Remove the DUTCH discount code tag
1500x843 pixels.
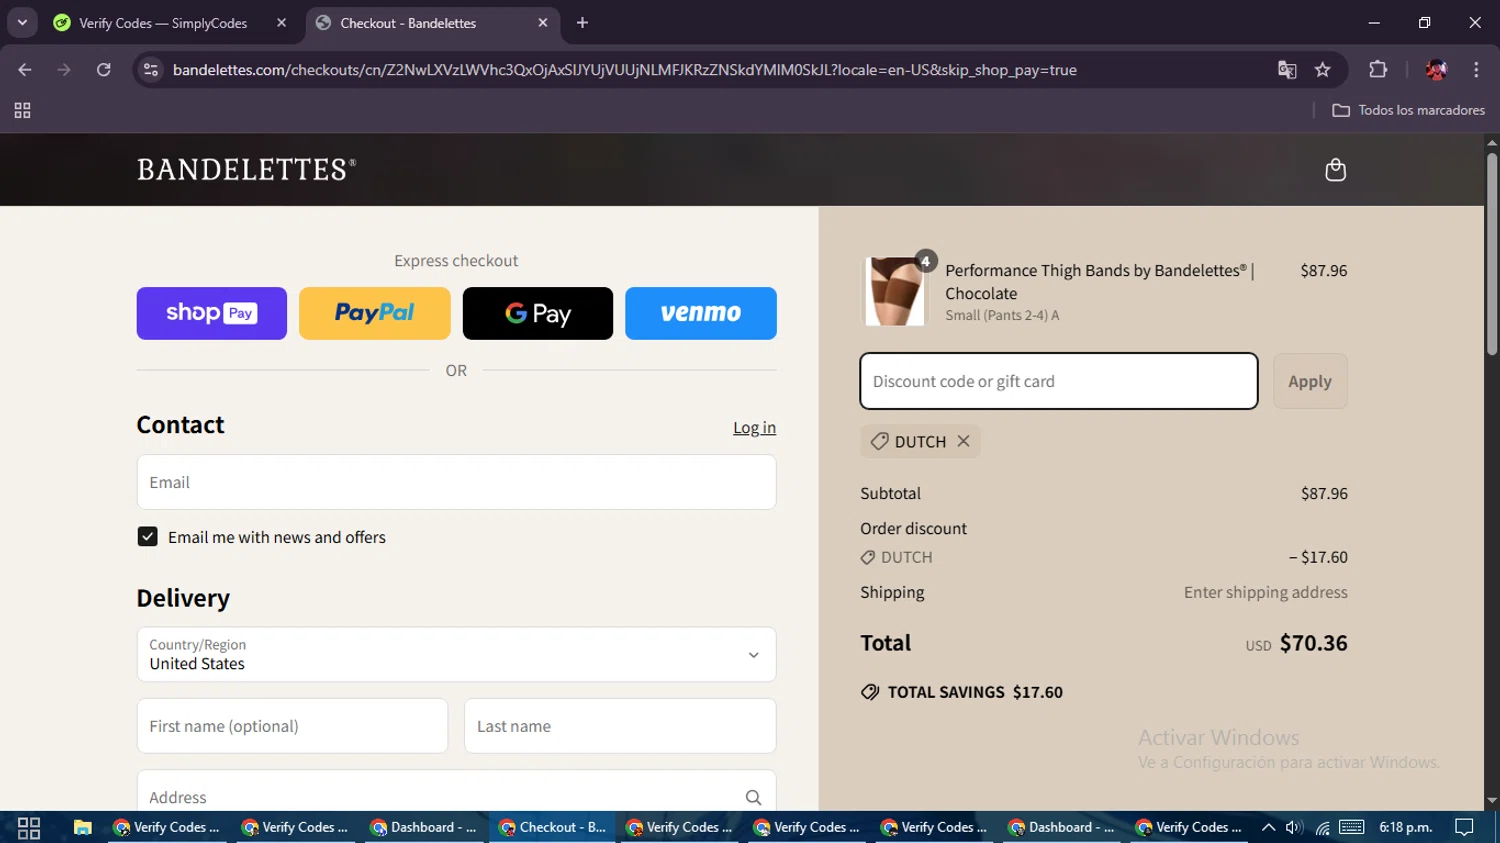click(963, 441)
